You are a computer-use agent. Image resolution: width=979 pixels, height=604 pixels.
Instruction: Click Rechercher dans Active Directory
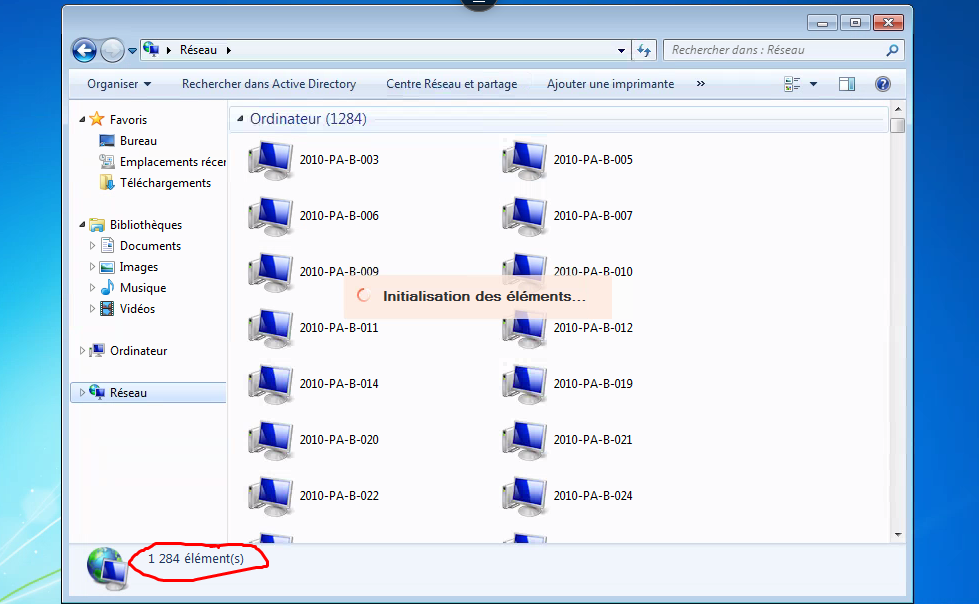268,85
